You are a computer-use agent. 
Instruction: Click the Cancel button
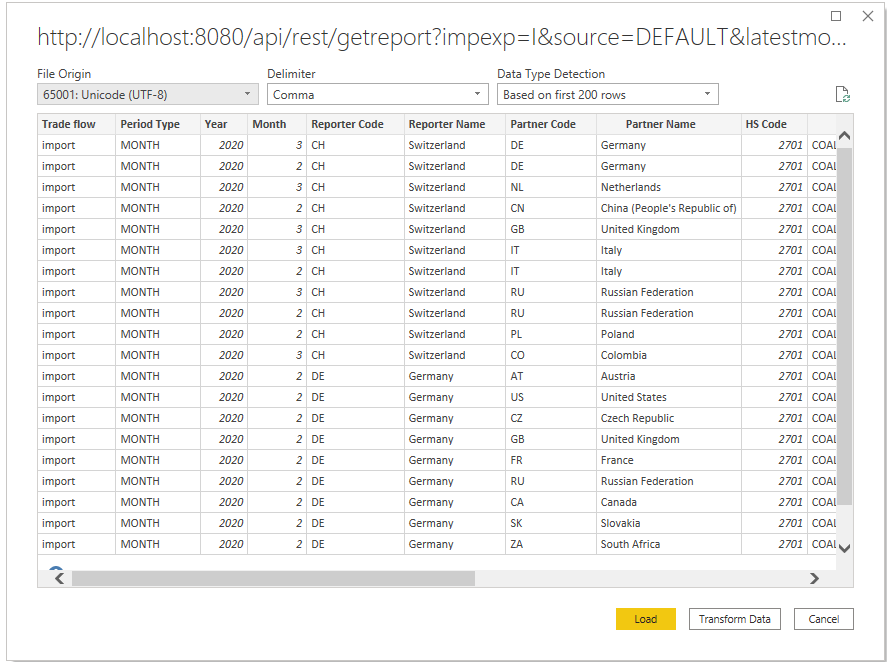[x=824, y=619]
